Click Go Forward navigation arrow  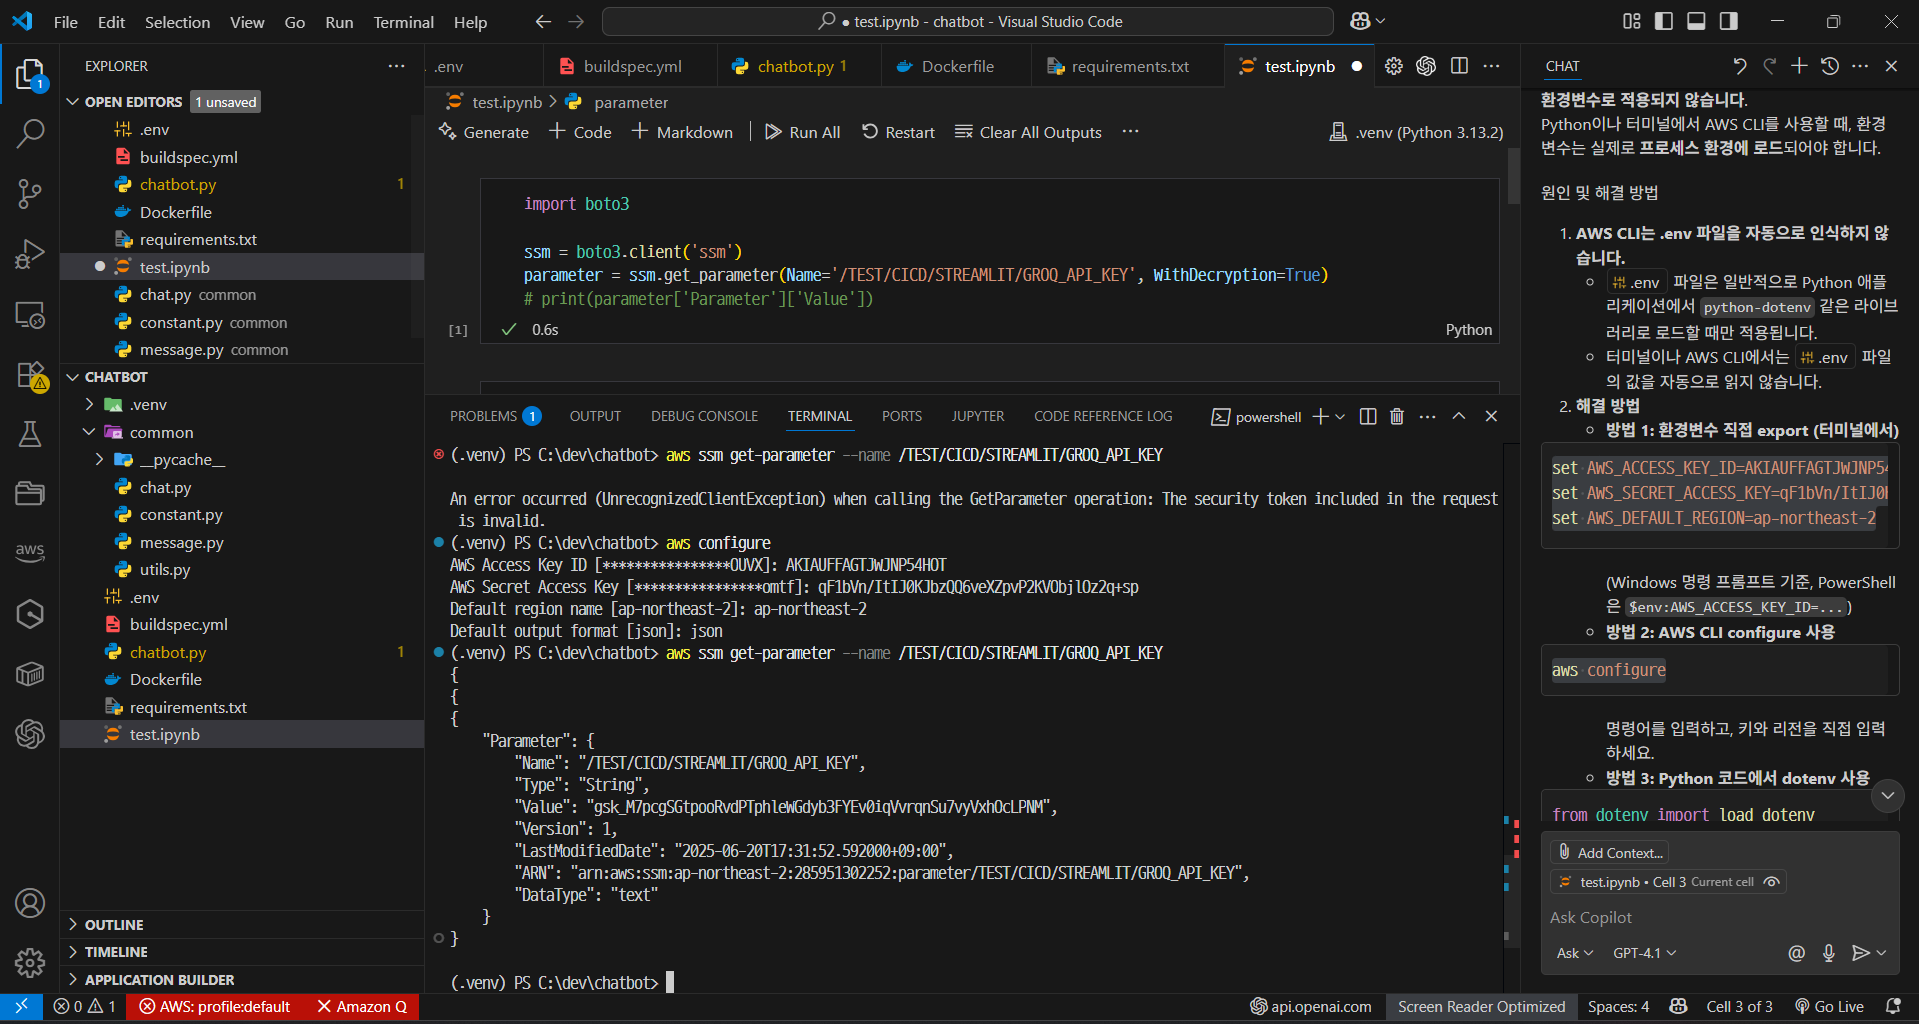click(576, 21)
